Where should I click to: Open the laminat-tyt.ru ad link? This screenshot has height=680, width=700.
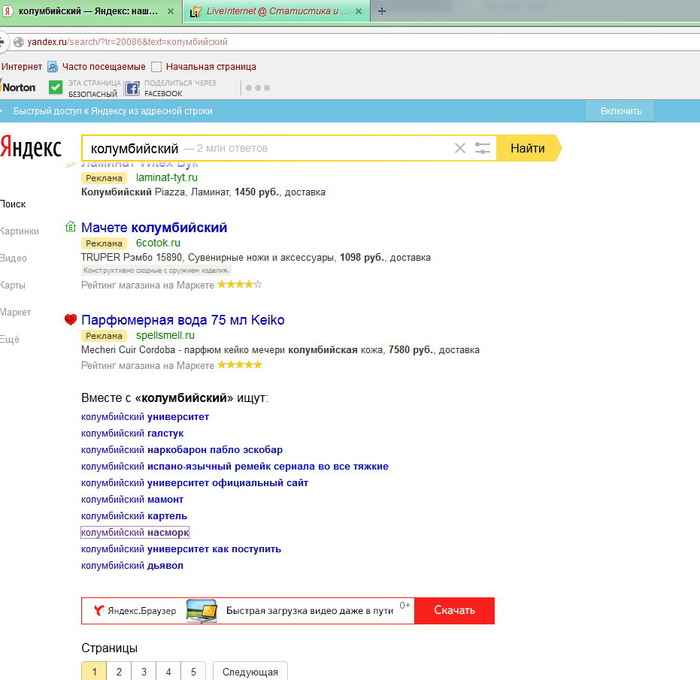pos(167,178)
